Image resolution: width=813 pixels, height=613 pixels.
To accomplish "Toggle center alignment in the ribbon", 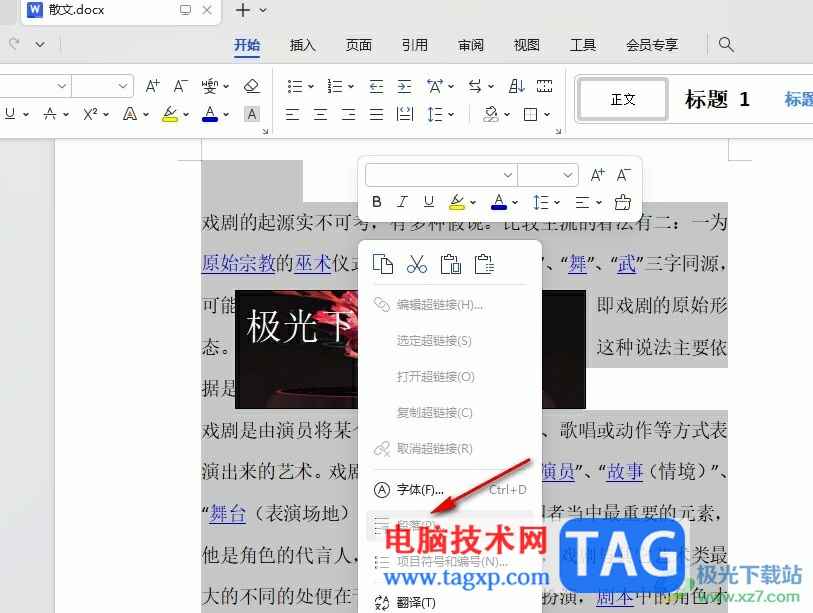I will [x=320, y=114].
